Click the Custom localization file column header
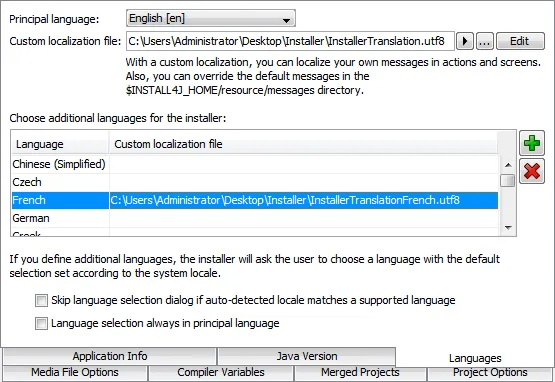 [304, 144]
